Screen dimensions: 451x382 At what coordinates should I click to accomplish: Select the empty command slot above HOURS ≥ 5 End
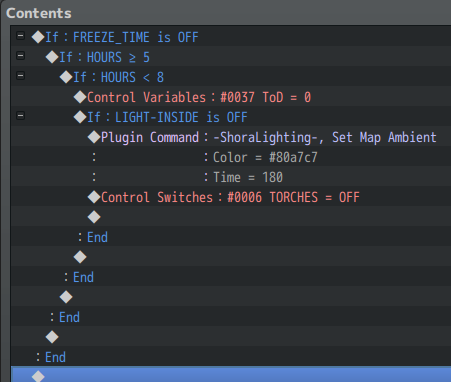(x=231, y=296)
